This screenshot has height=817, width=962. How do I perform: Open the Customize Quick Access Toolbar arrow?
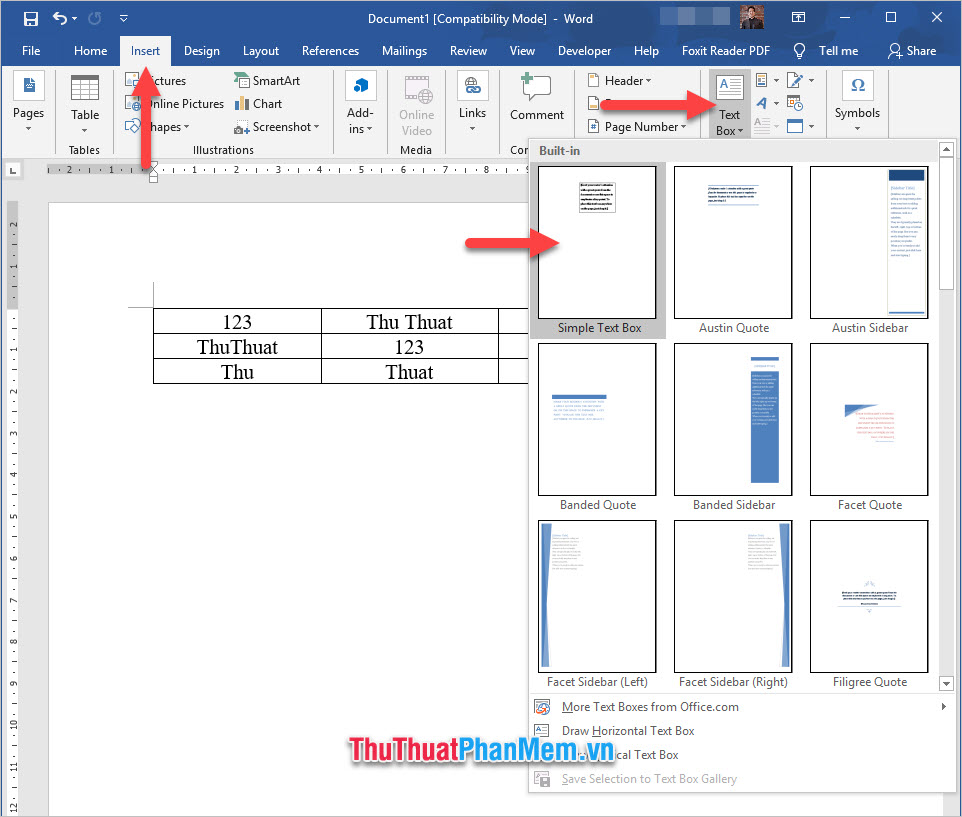coord(123,18)
